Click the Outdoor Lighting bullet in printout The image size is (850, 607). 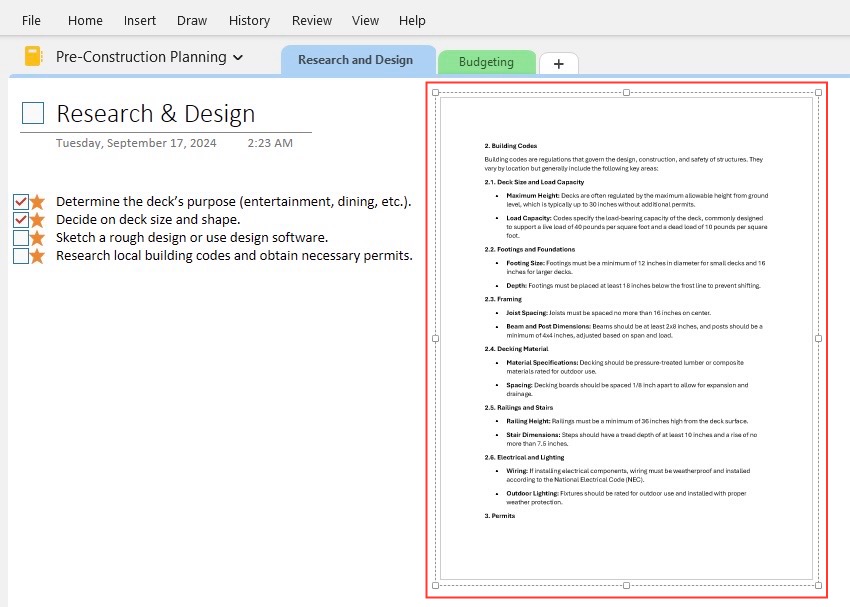click(626, 498)
